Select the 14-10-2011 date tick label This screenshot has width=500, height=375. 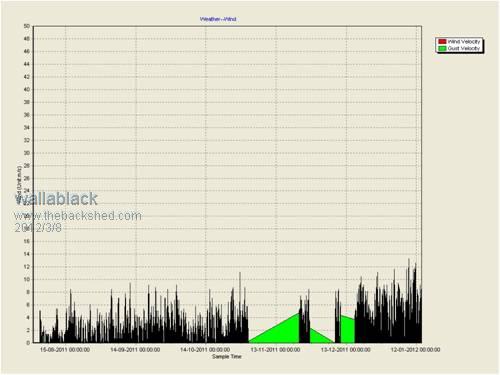pos(205,350)
